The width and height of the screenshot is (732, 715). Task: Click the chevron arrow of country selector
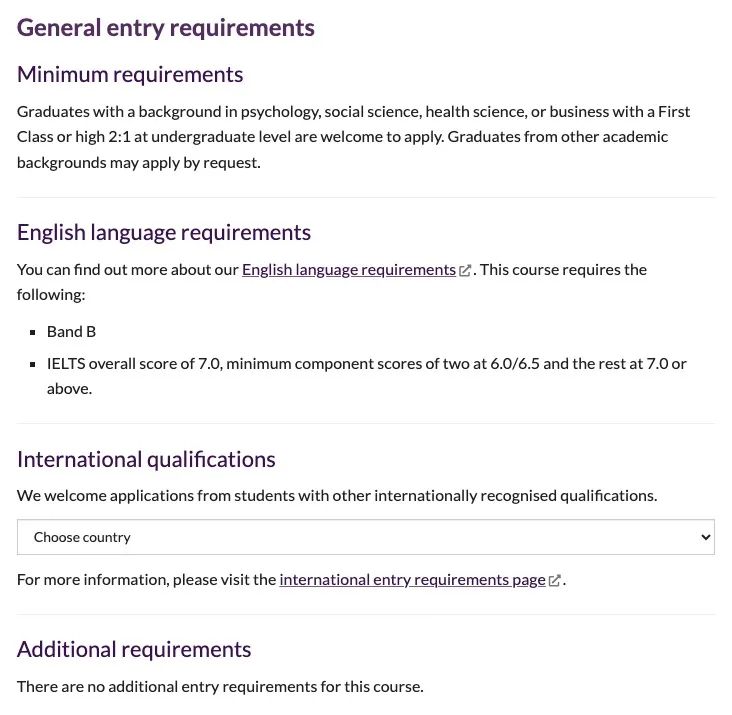(705, 537)
